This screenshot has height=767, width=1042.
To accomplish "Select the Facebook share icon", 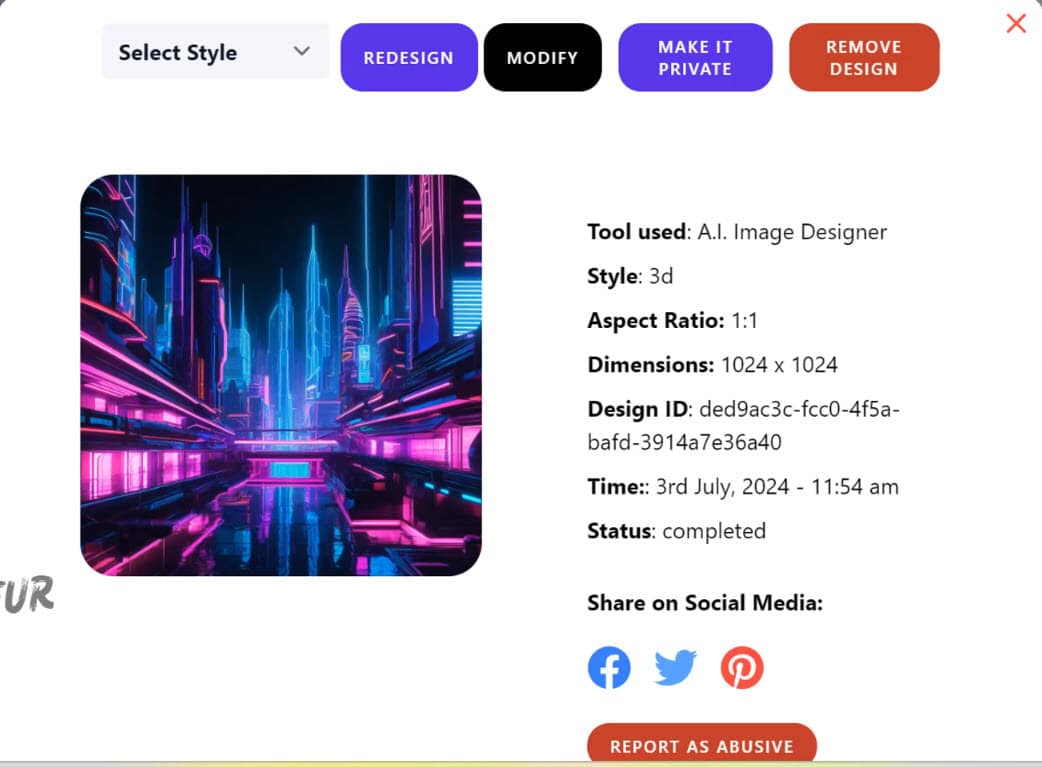I will pos(609,667).
